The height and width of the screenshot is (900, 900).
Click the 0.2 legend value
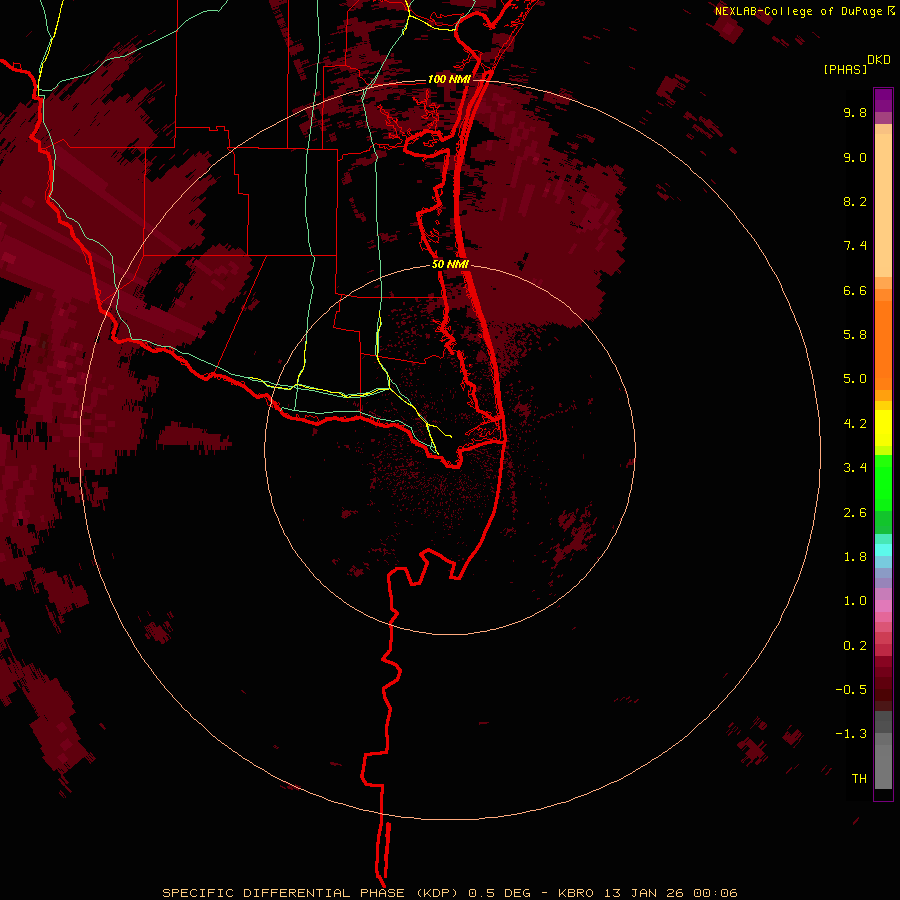(x=855, y=646)
